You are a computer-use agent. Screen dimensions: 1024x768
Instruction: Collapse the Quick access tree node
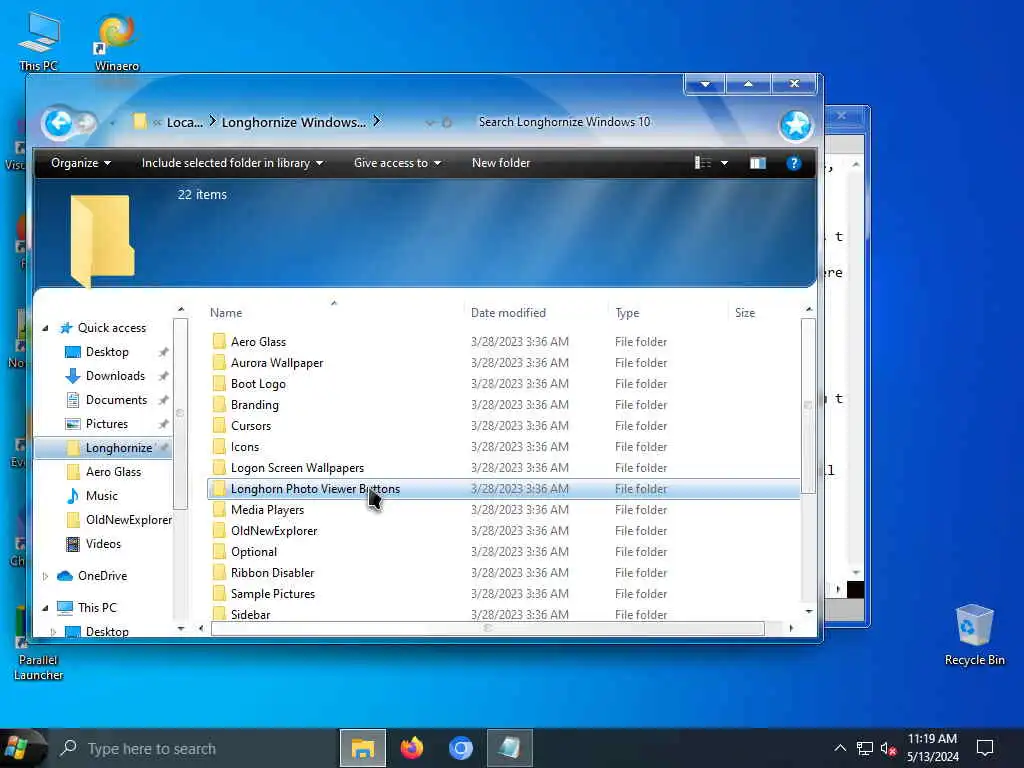[x=45, y=328]
